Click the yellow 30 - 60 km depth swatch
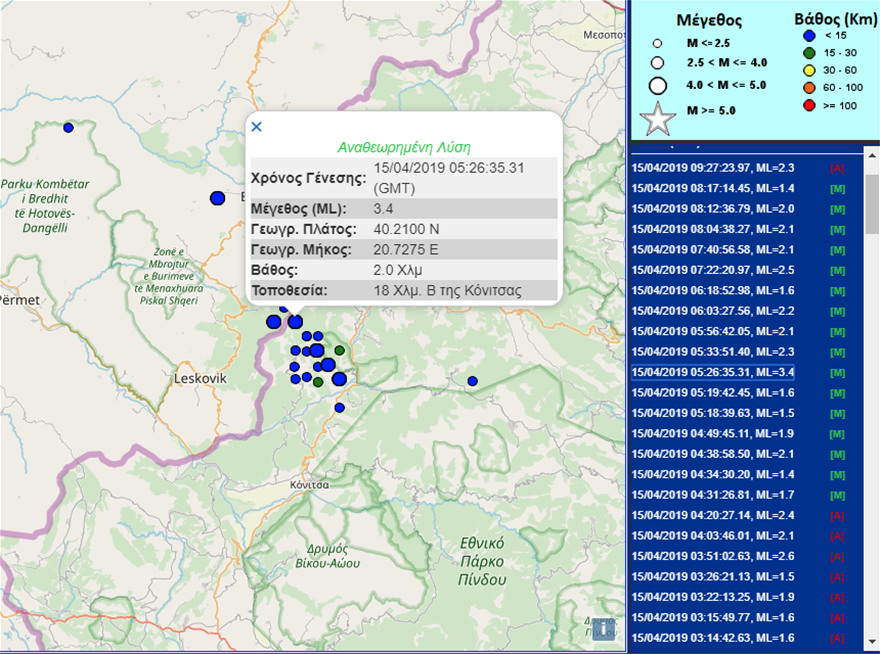The height and width of the screenshot is (654, 880). 808,70
